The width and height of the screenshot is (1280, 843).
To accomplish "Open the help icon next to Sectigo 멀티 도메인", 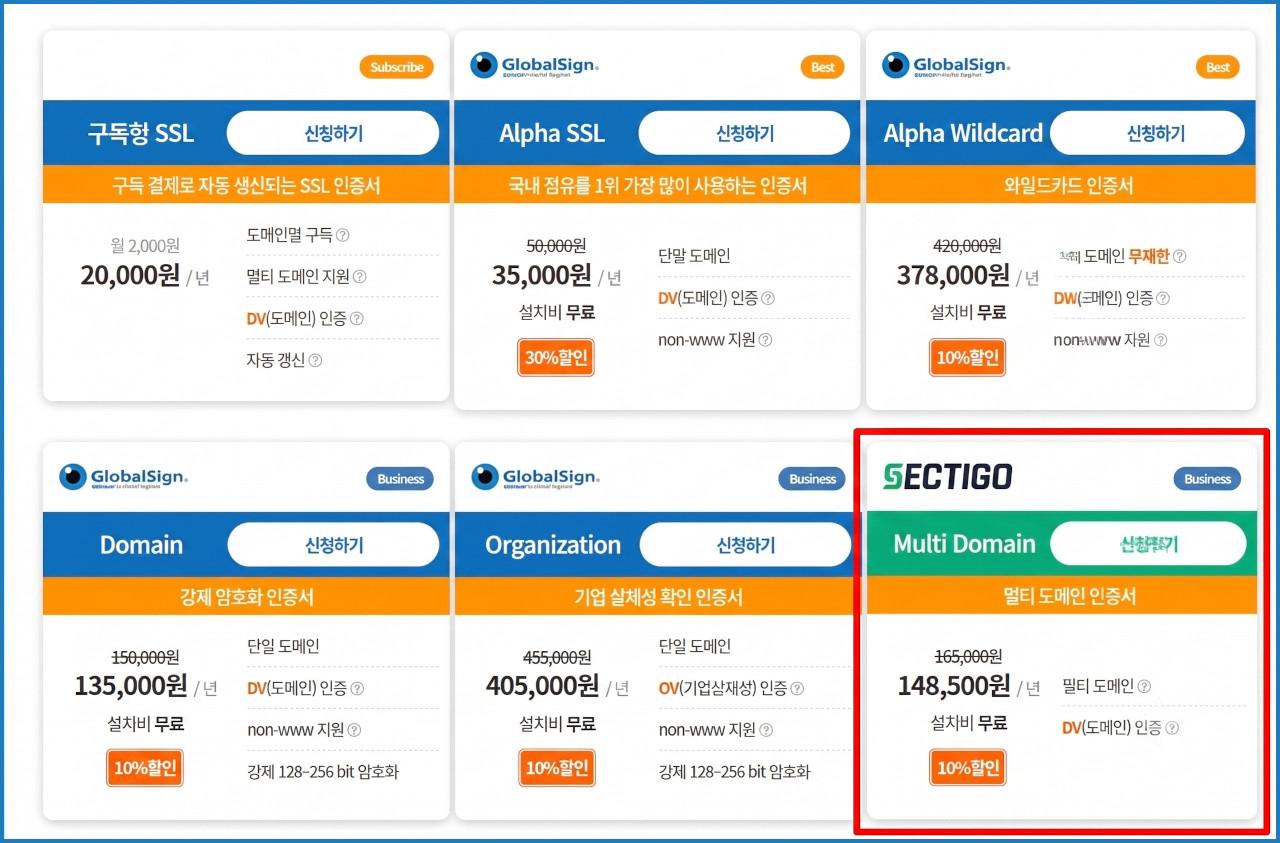I will coord(1144,687).
